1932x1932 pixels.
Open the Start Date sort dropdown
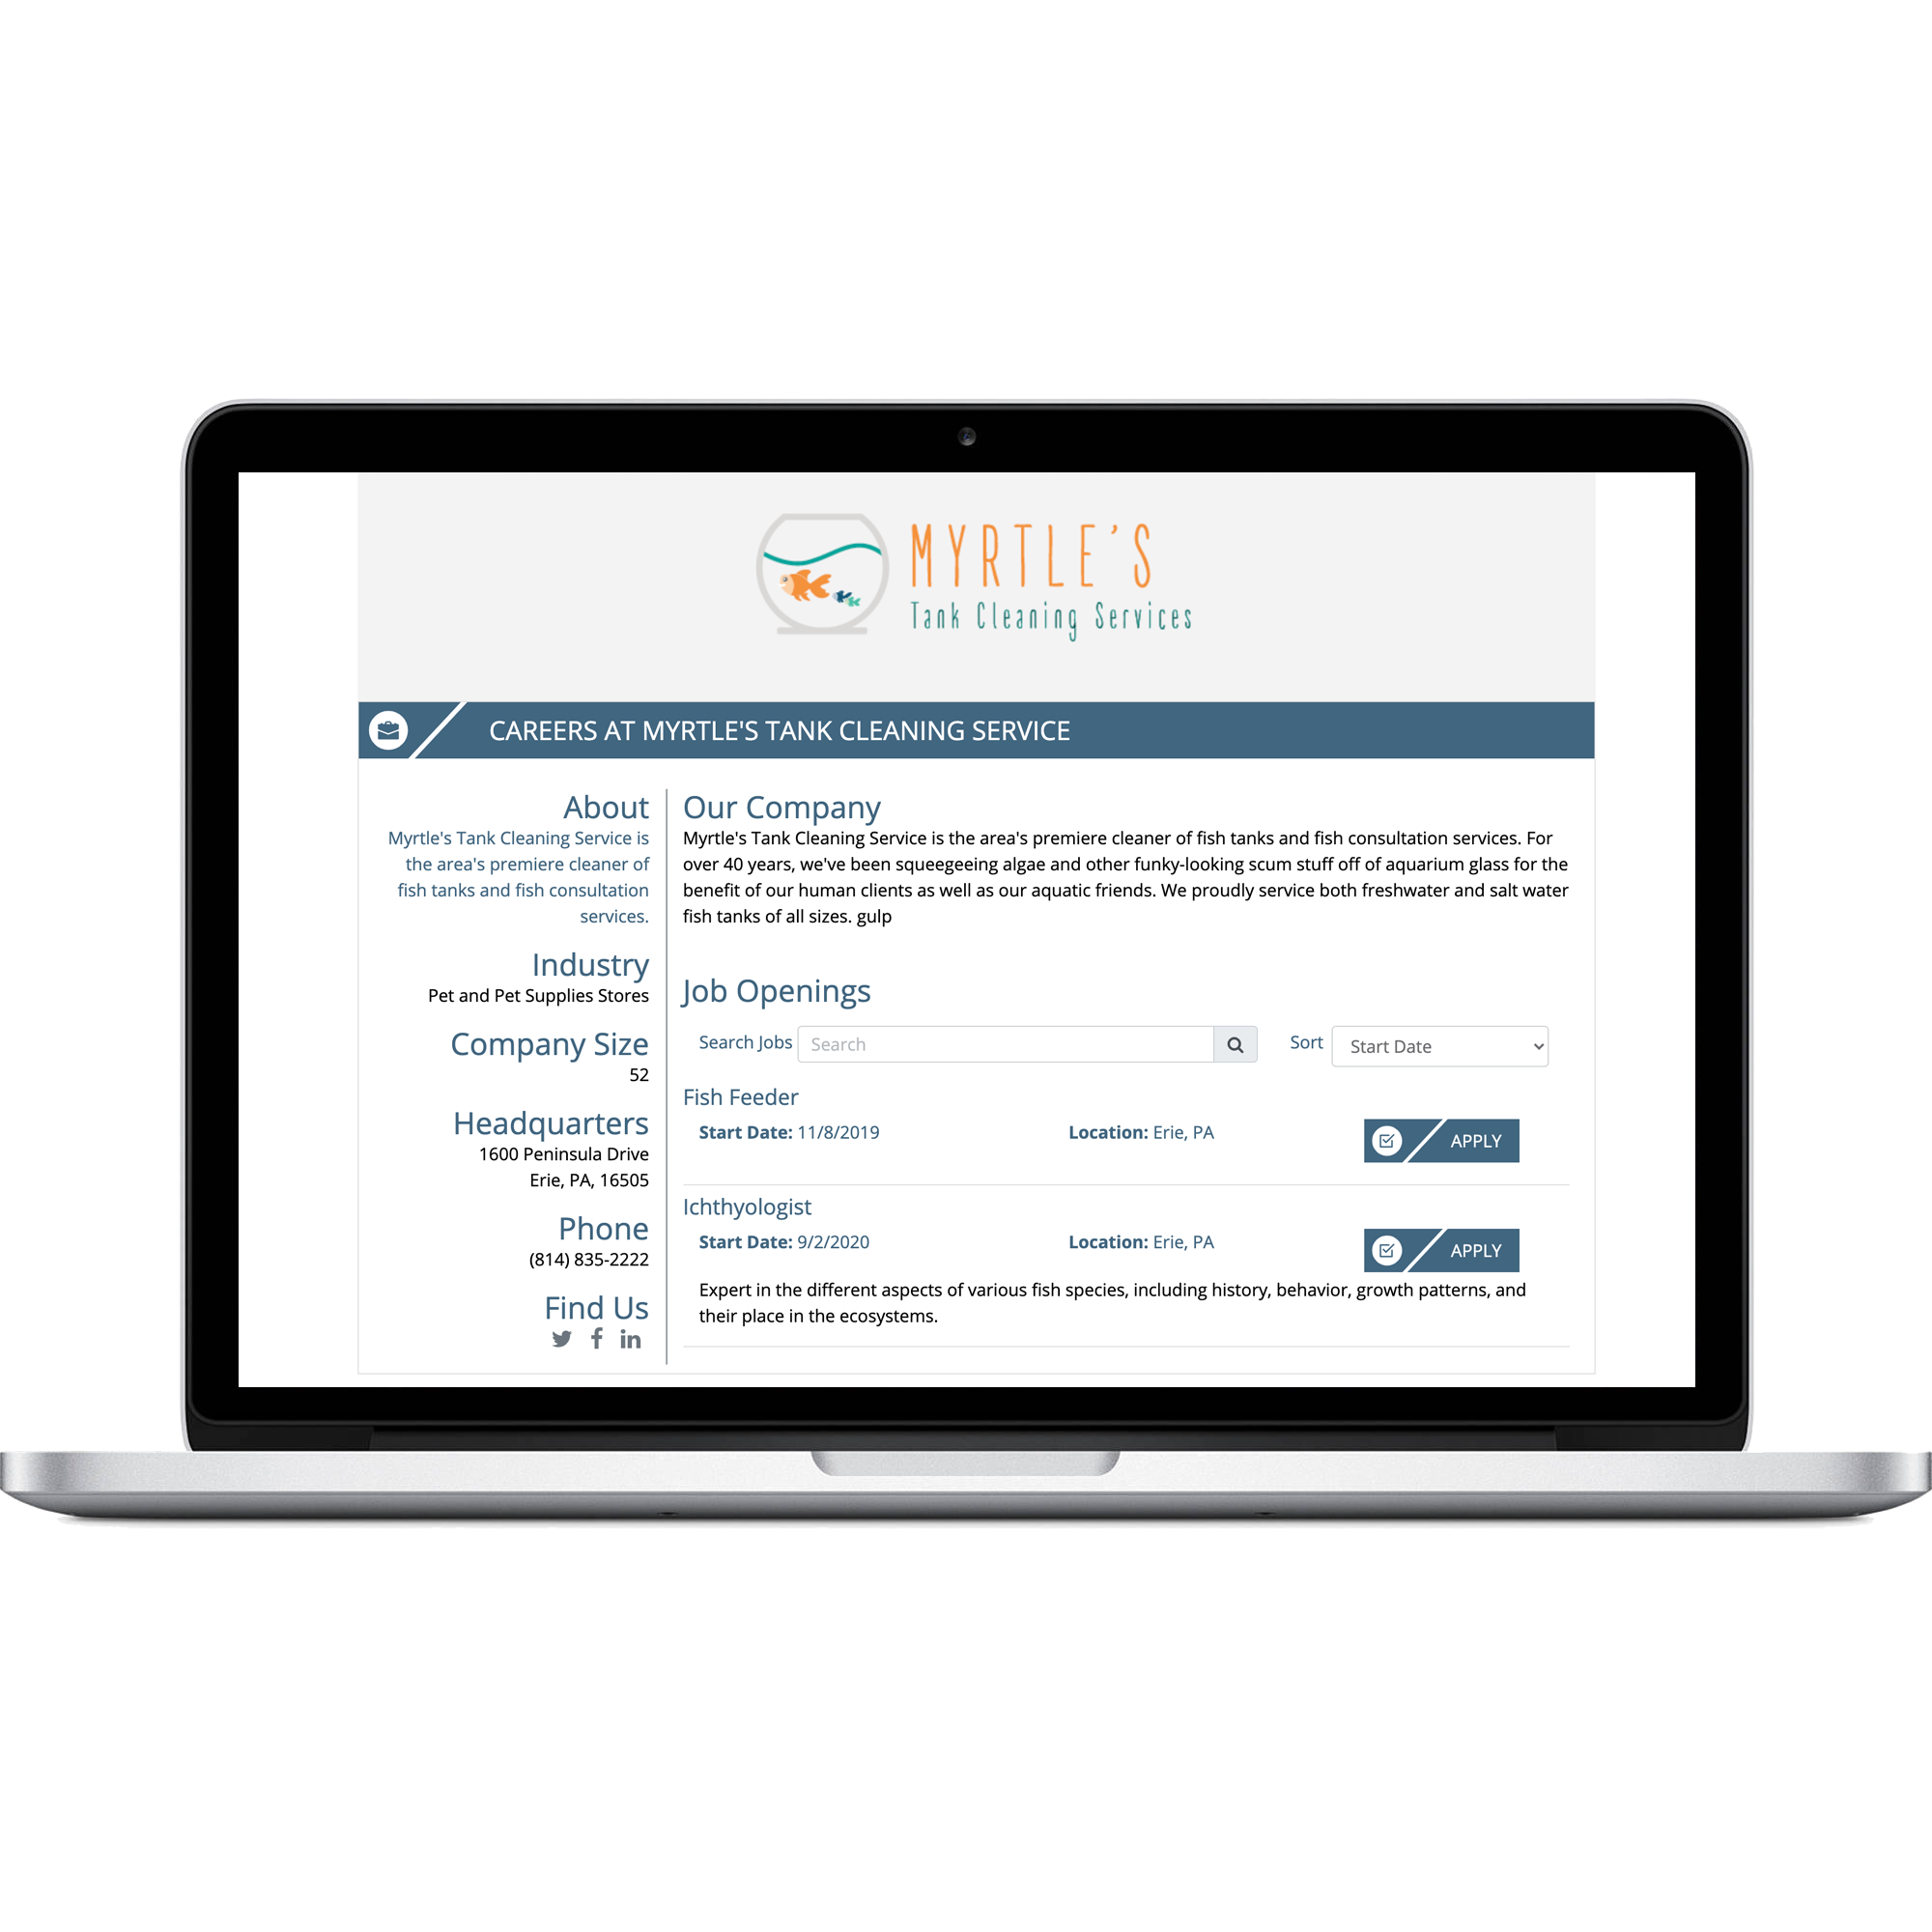[x=1438, y=1044]
